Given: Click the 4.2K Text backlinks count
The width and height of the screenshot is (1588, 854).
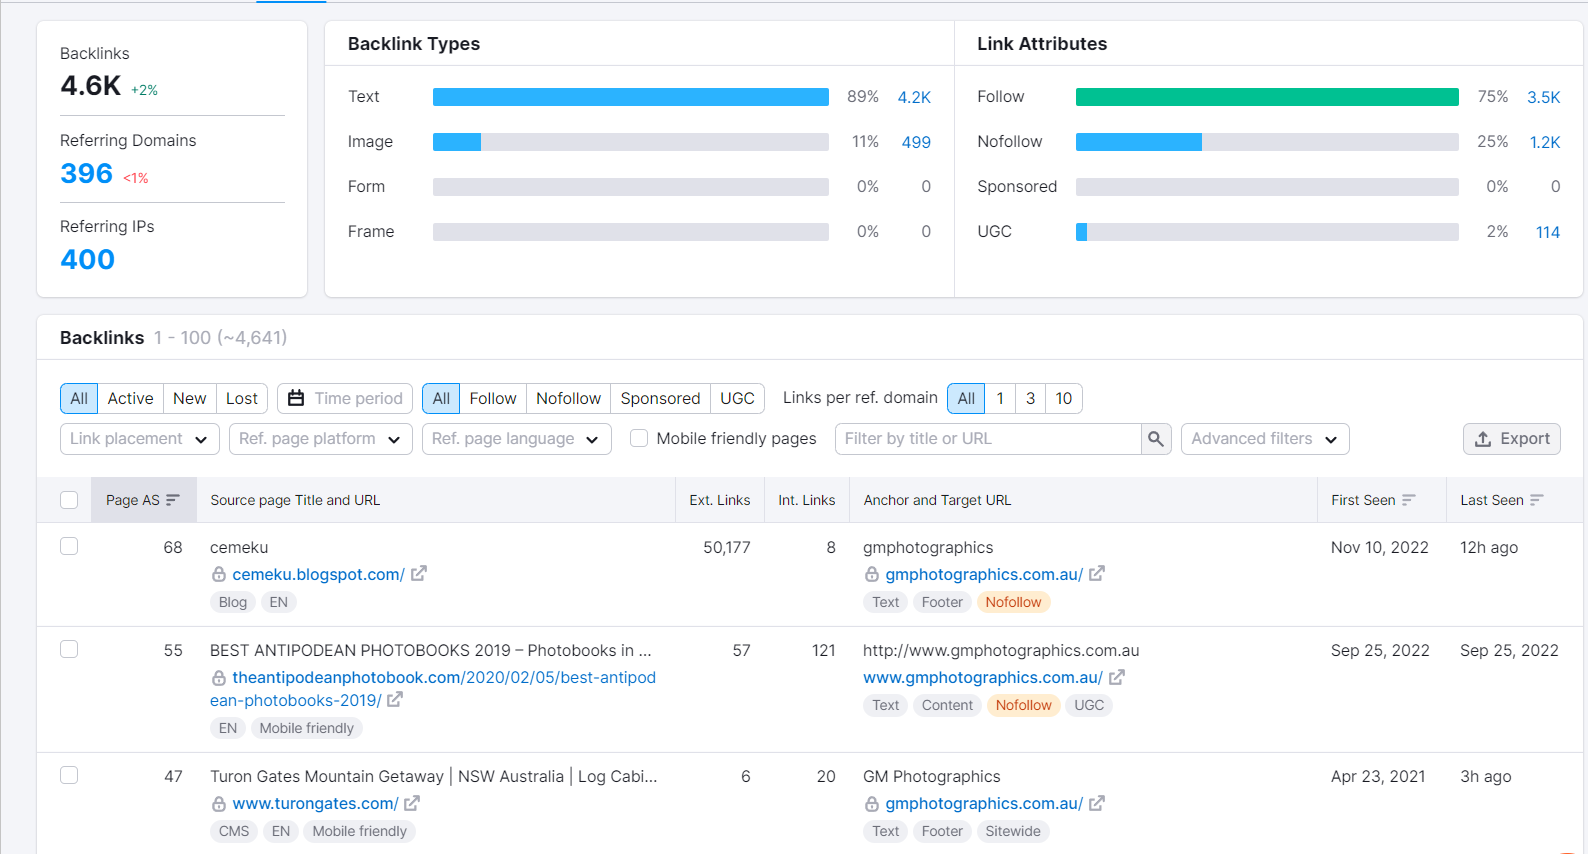Looking at the screenshot, I should pyautogui.click(x=914, y=97).
